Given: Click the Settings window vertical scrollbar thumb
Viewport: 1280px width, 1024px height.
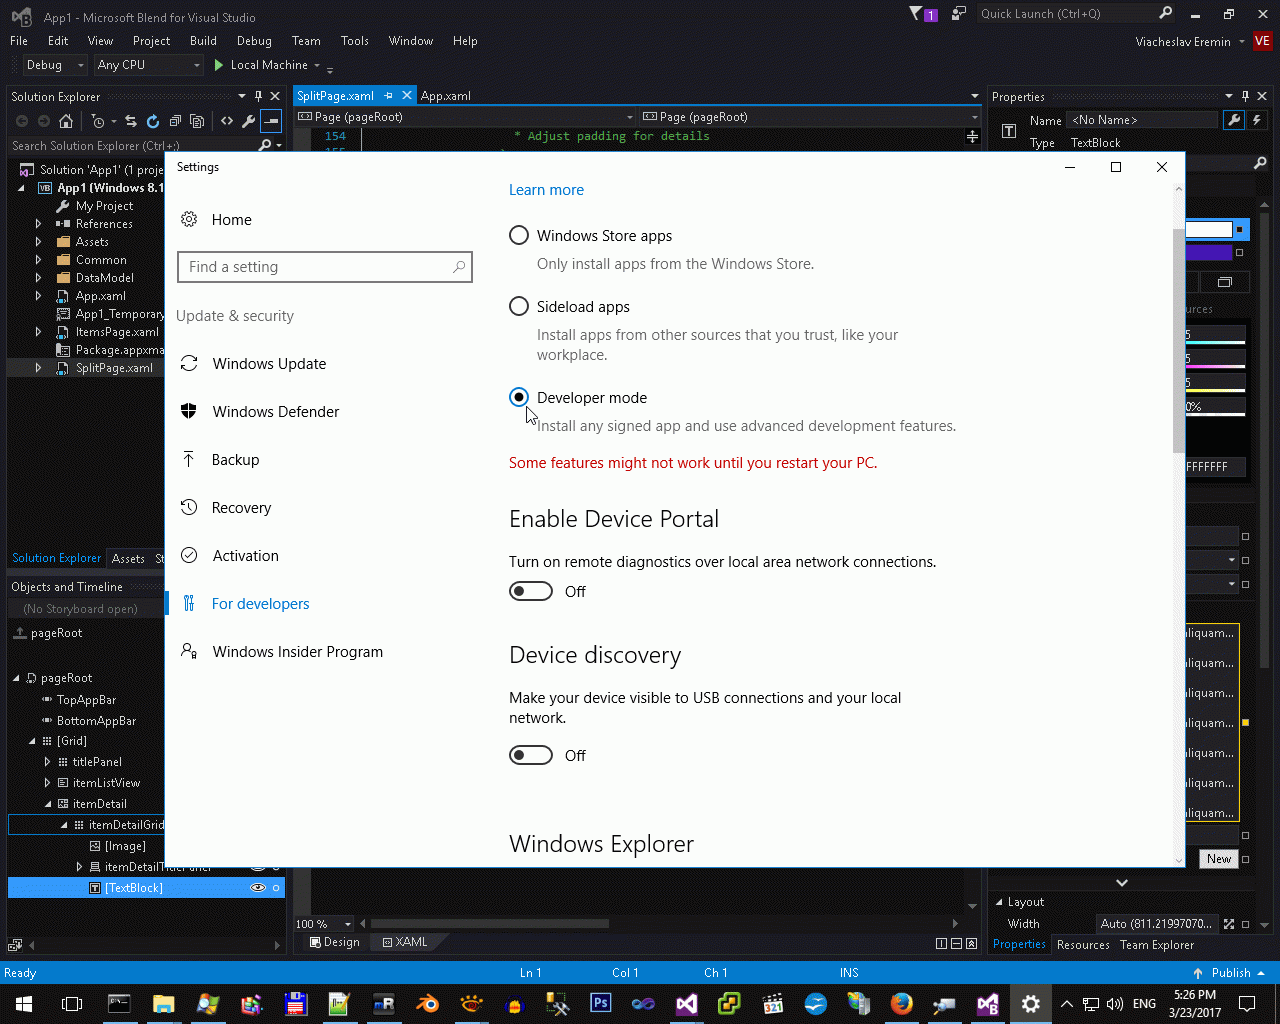Looking at the screenshot, I should [x=1178, y=340].
